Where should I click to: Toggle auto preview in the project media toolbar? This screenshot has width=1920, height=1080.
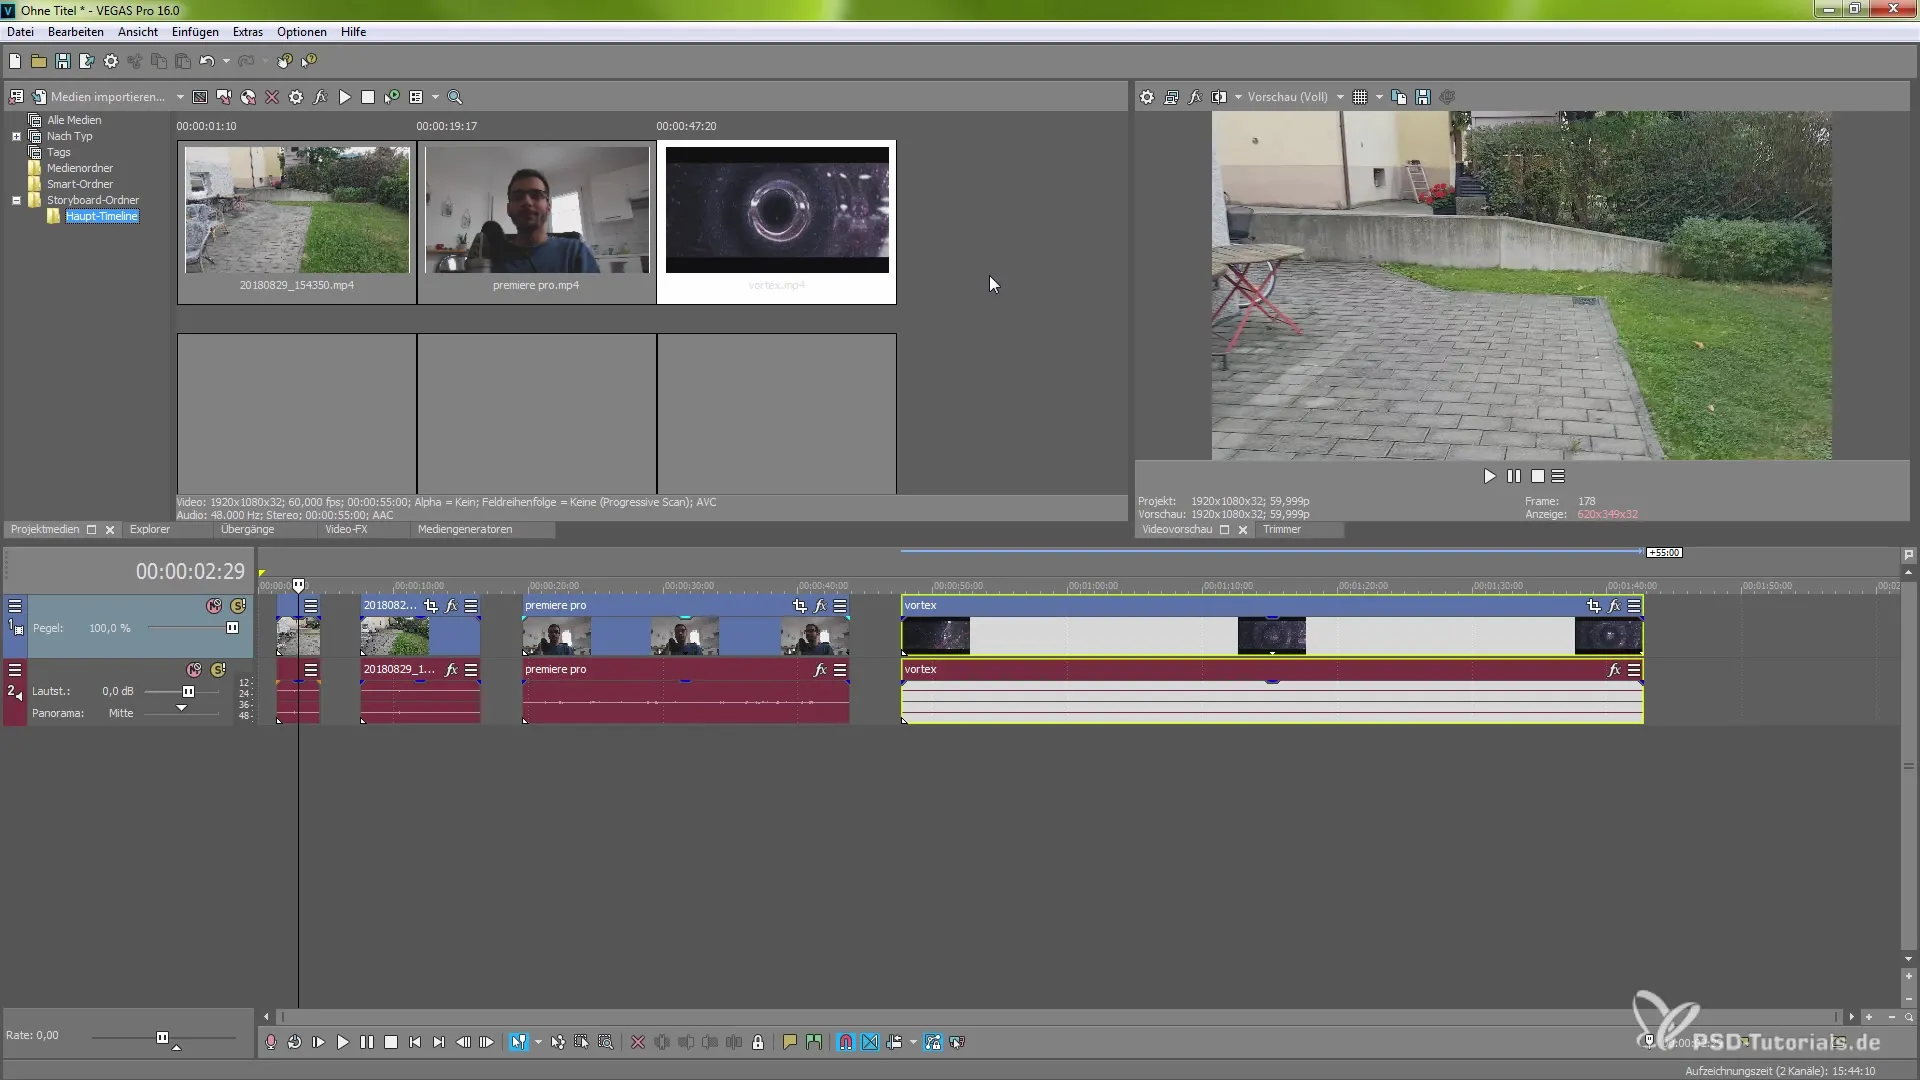tap(392, 97)
